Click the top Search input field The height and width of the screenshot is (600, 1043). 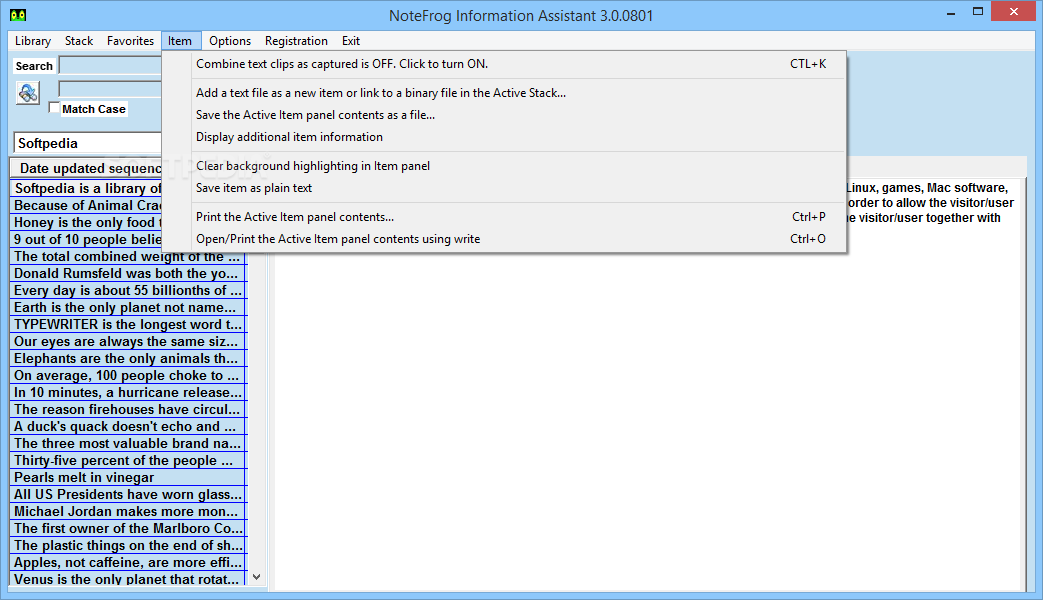110,65
